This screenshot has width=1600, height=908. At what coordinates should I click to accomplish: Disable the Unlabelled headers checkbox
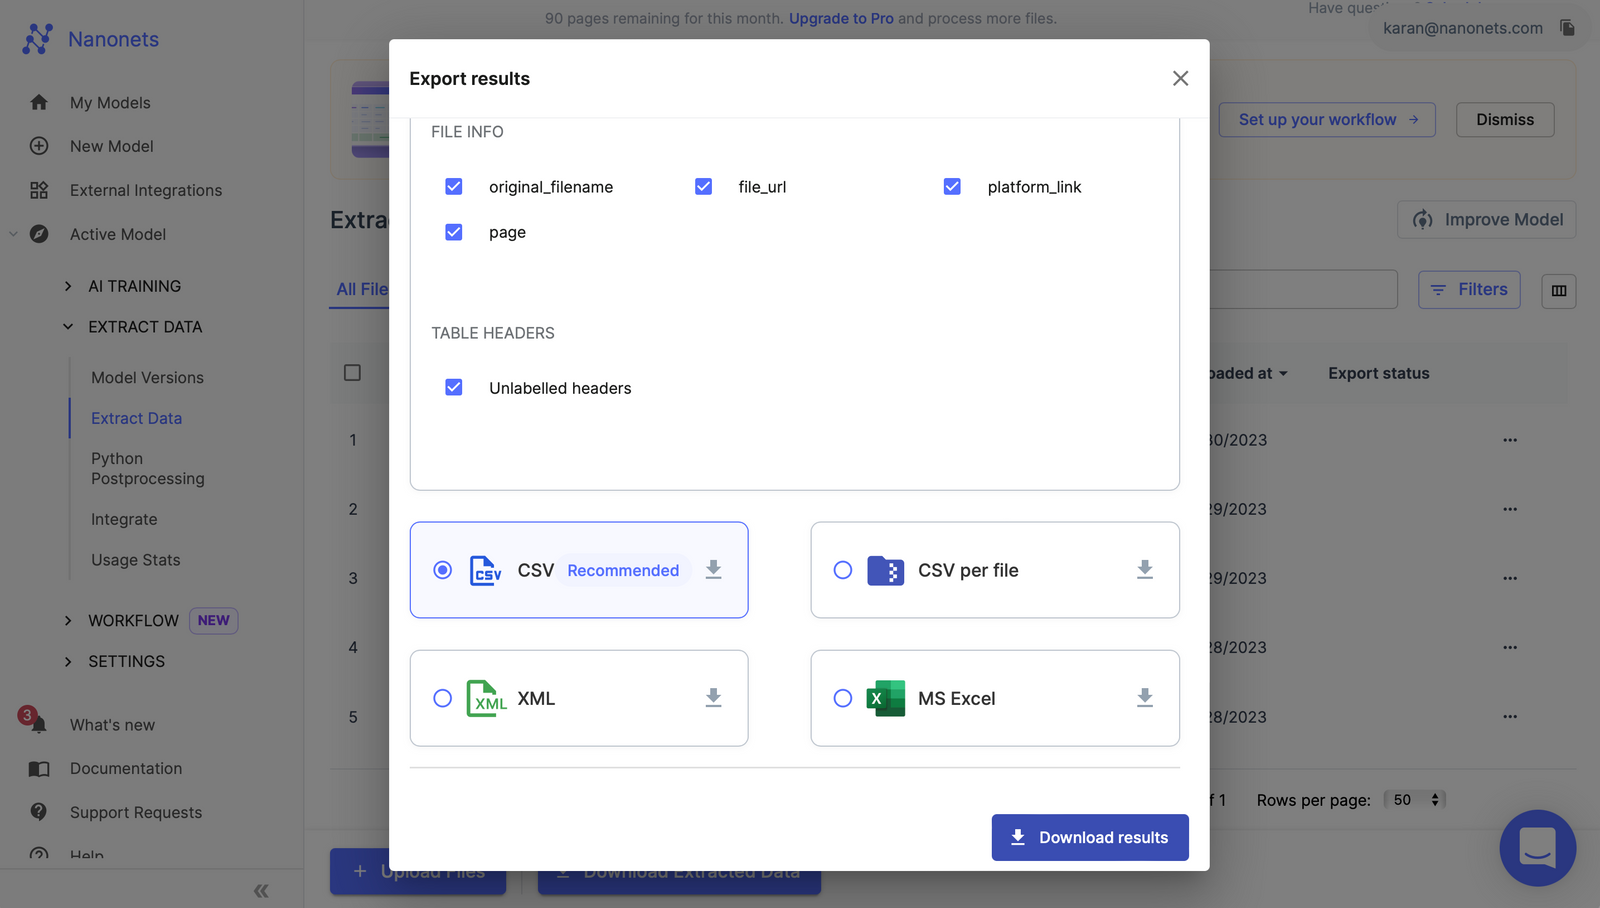tap(454, 387)
